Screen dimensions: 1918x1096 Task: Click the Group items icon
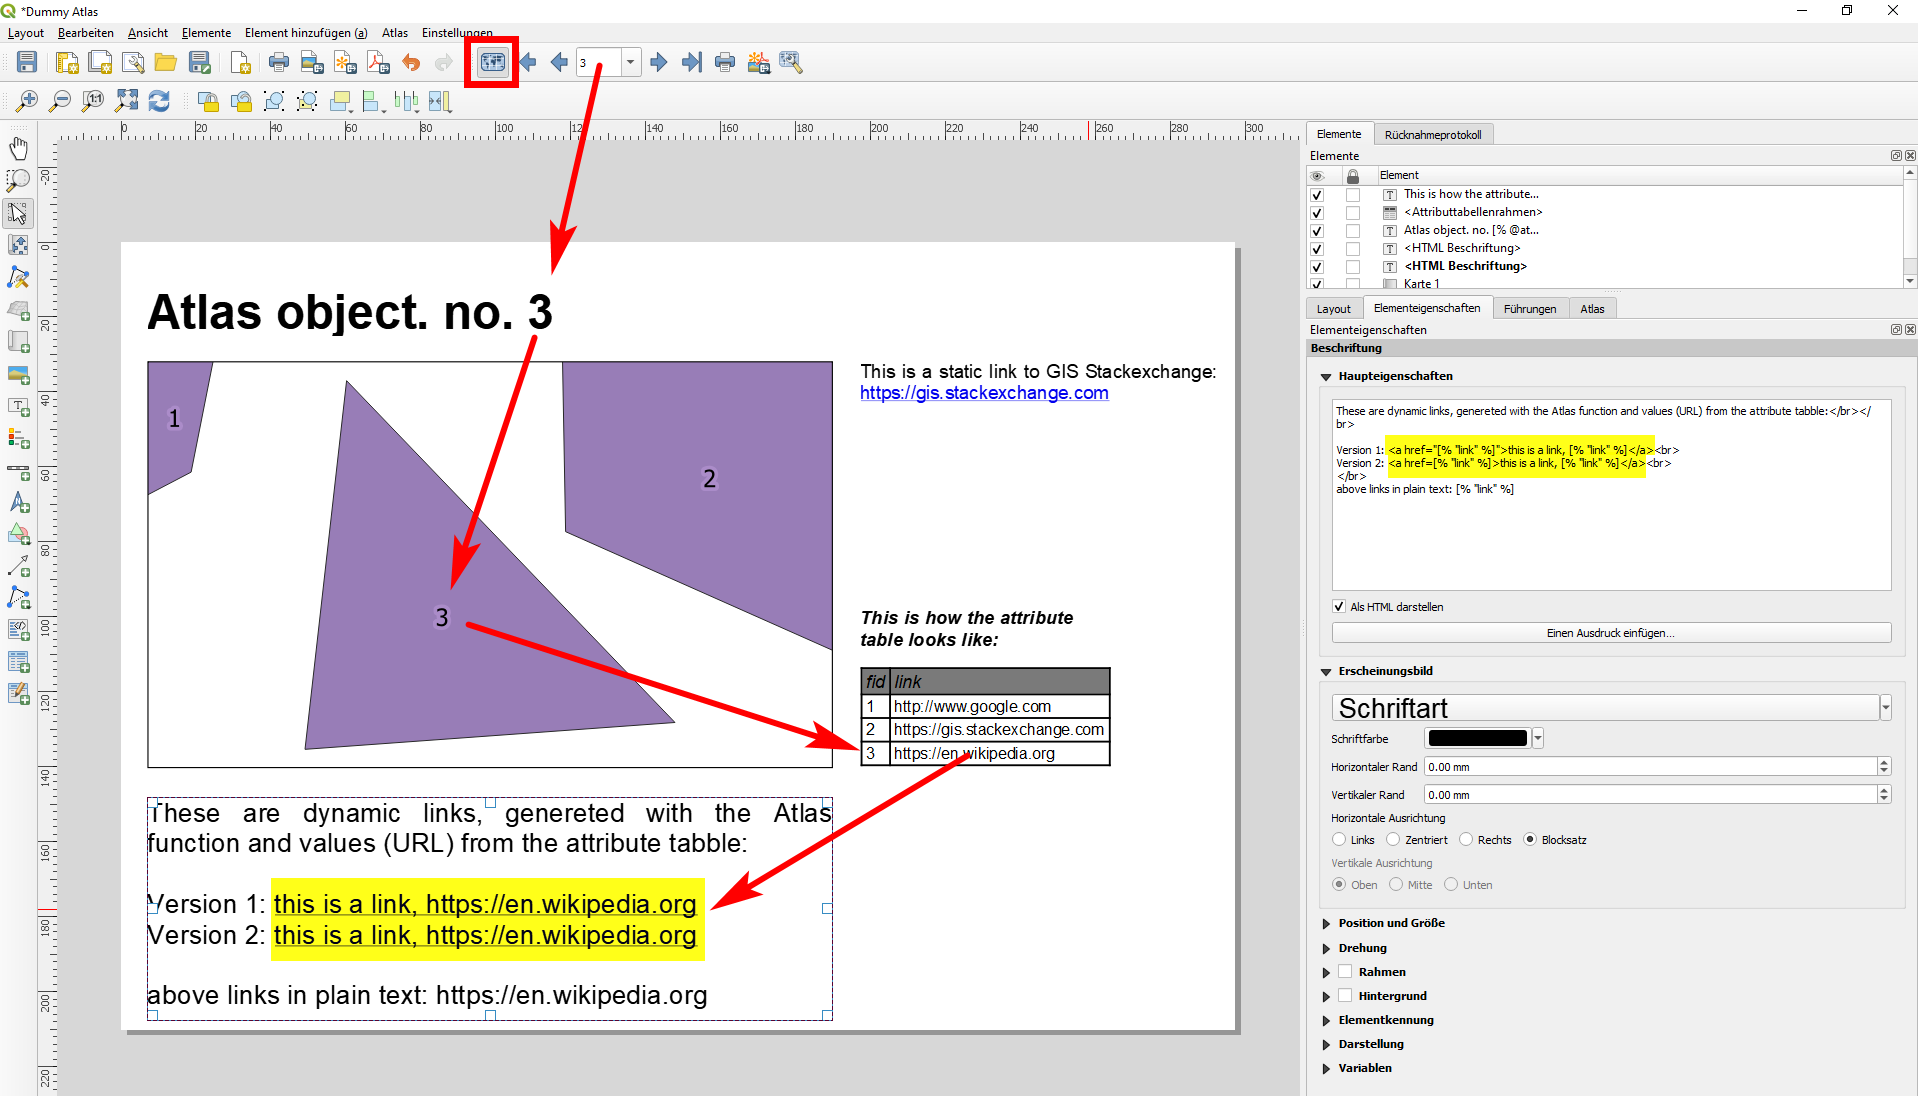pos(274,101)
